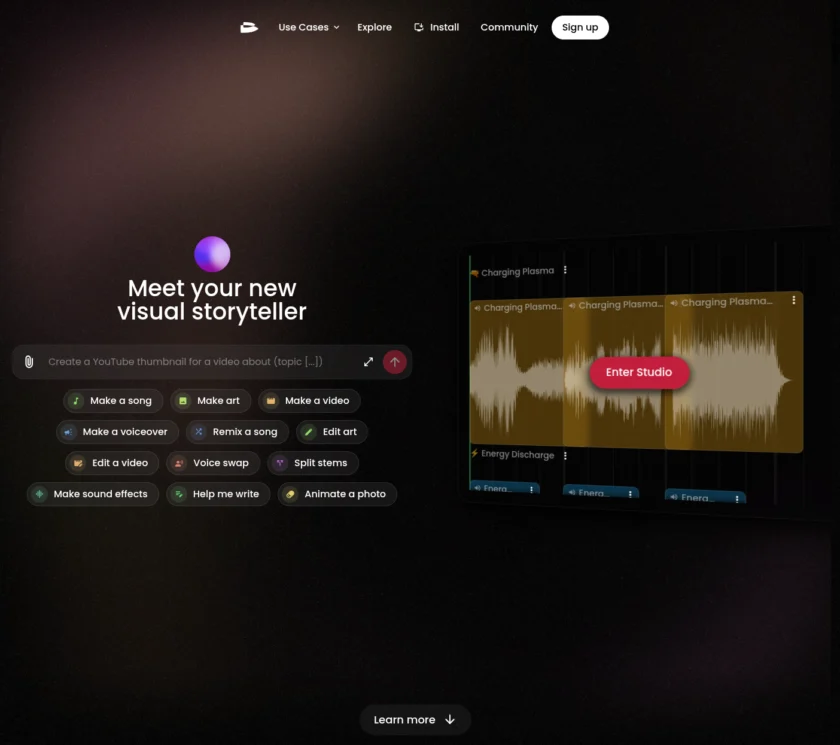This screenshot has width=840, height=745.
Task: Open third Charging Plasma clip options
Action: tap(793, 300)
